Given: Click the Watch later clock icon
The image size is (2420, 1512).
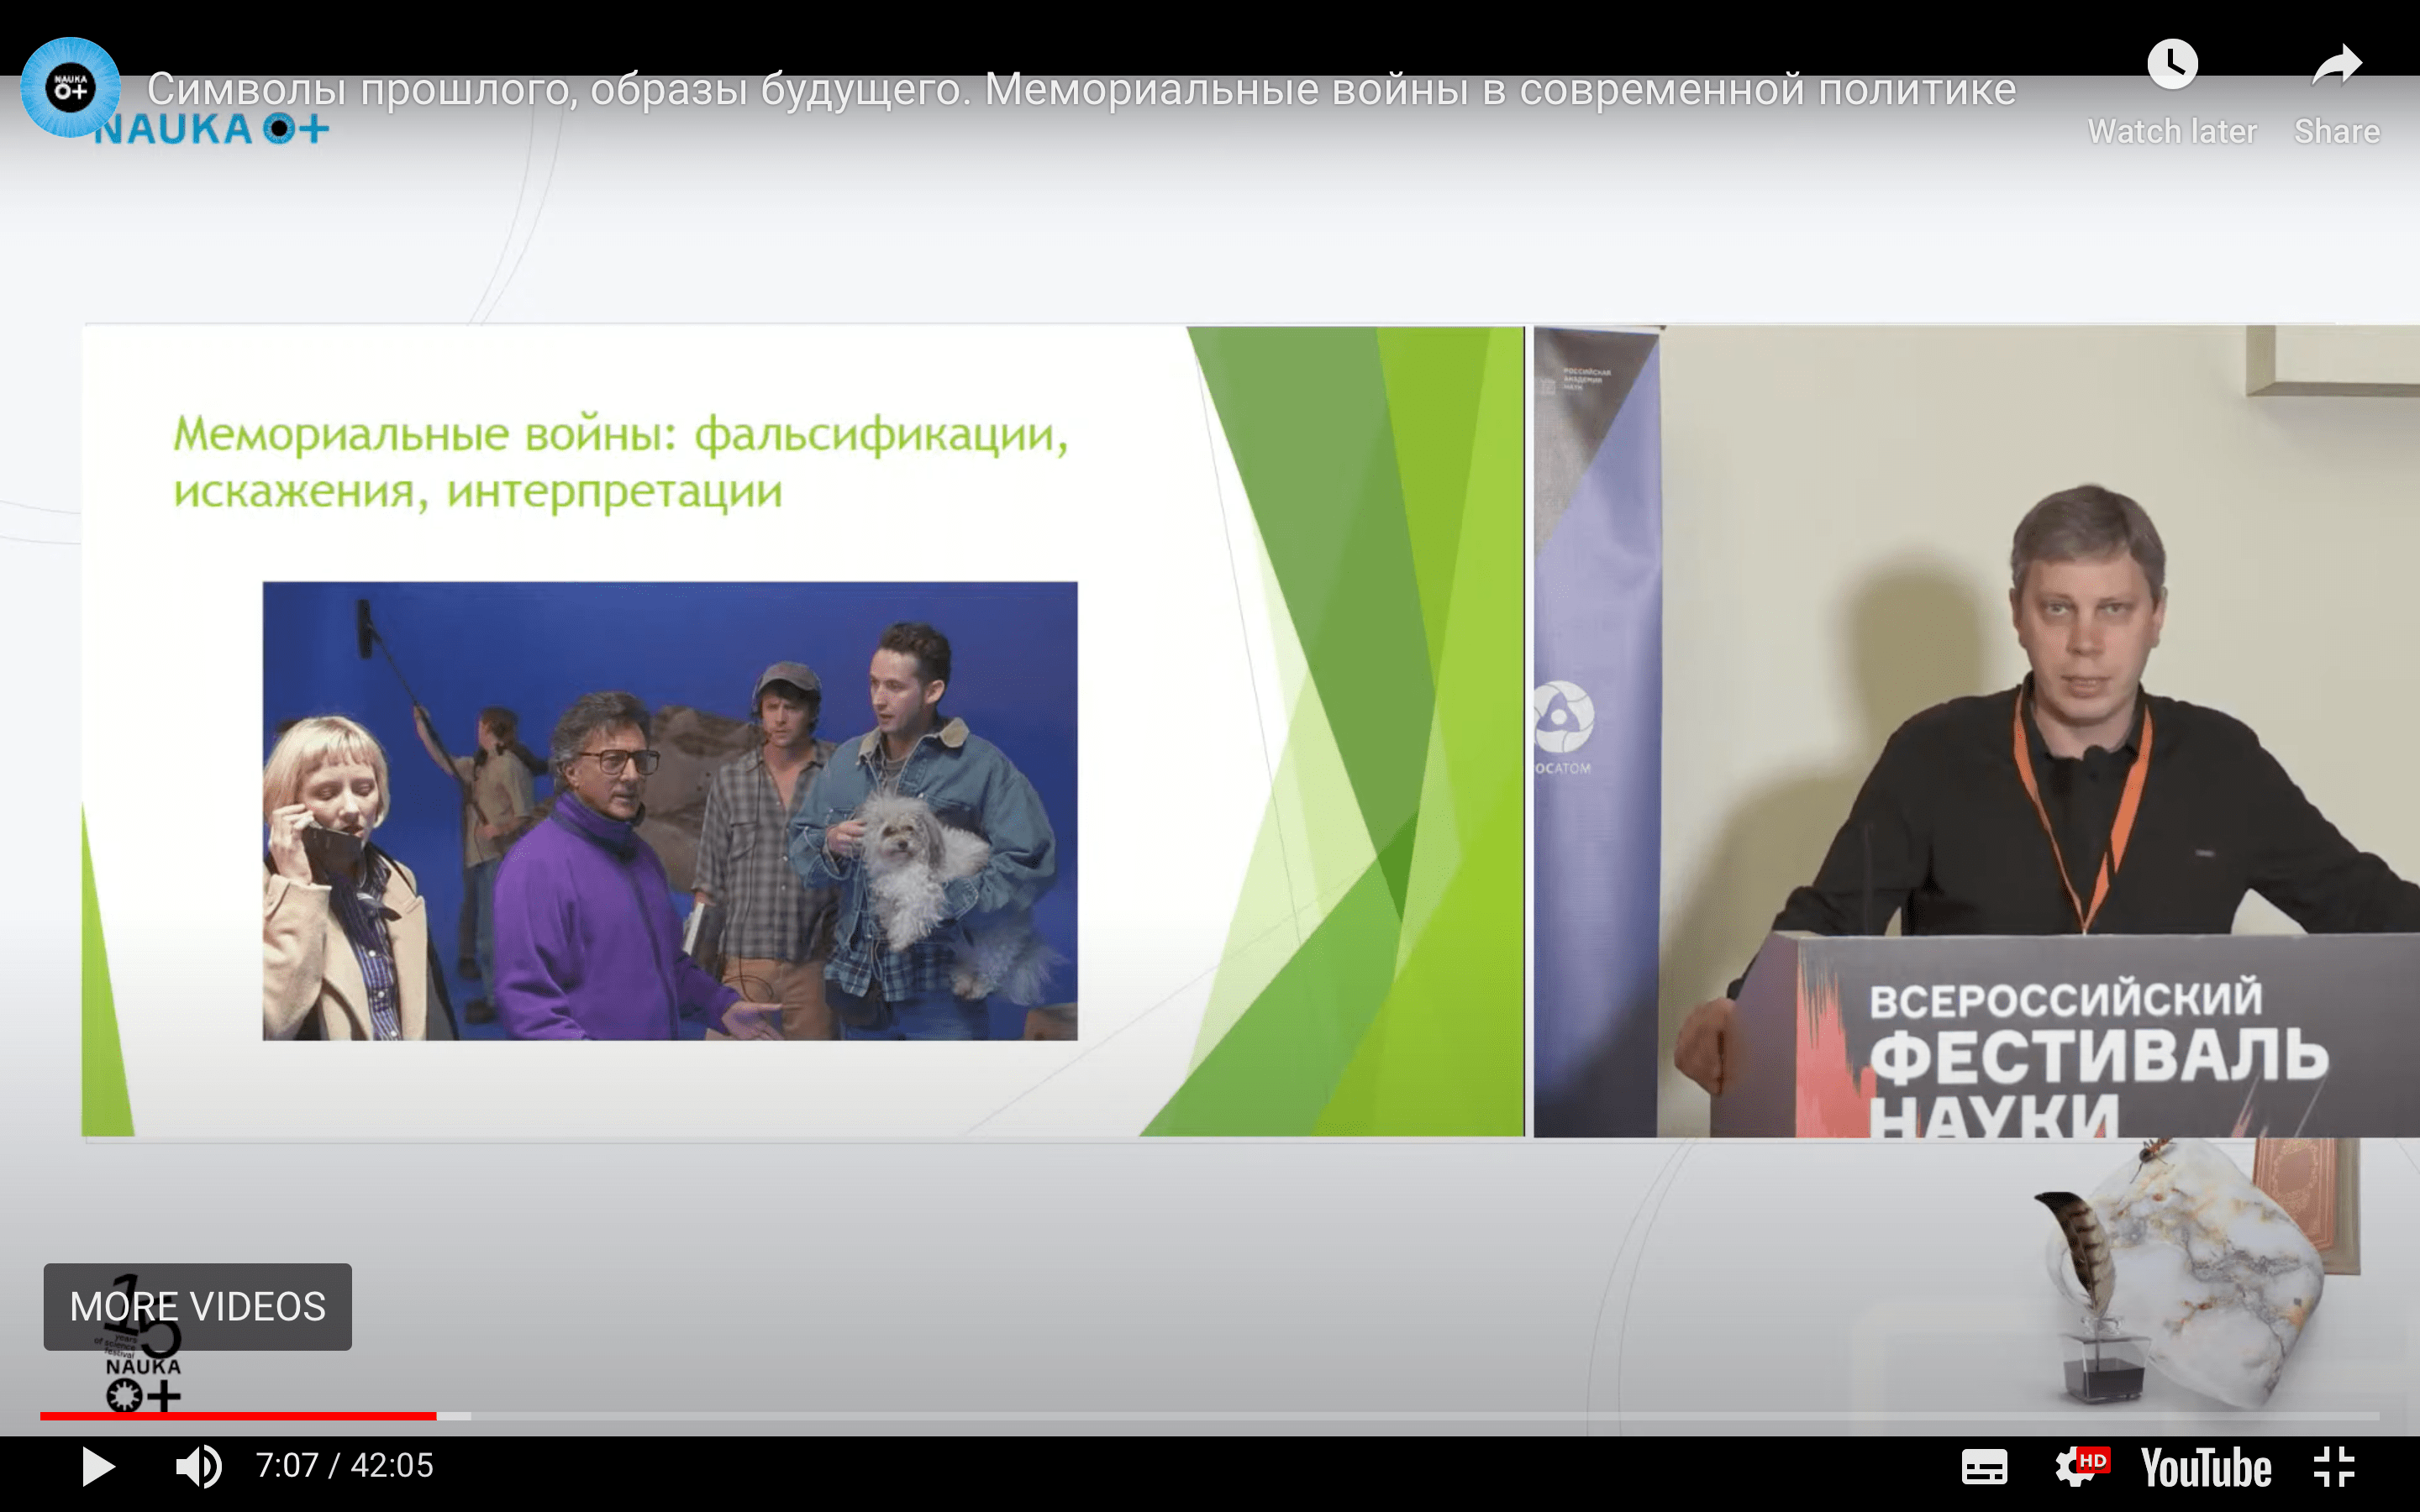Looking at the screenshot, I should [x=2171, y=65].
